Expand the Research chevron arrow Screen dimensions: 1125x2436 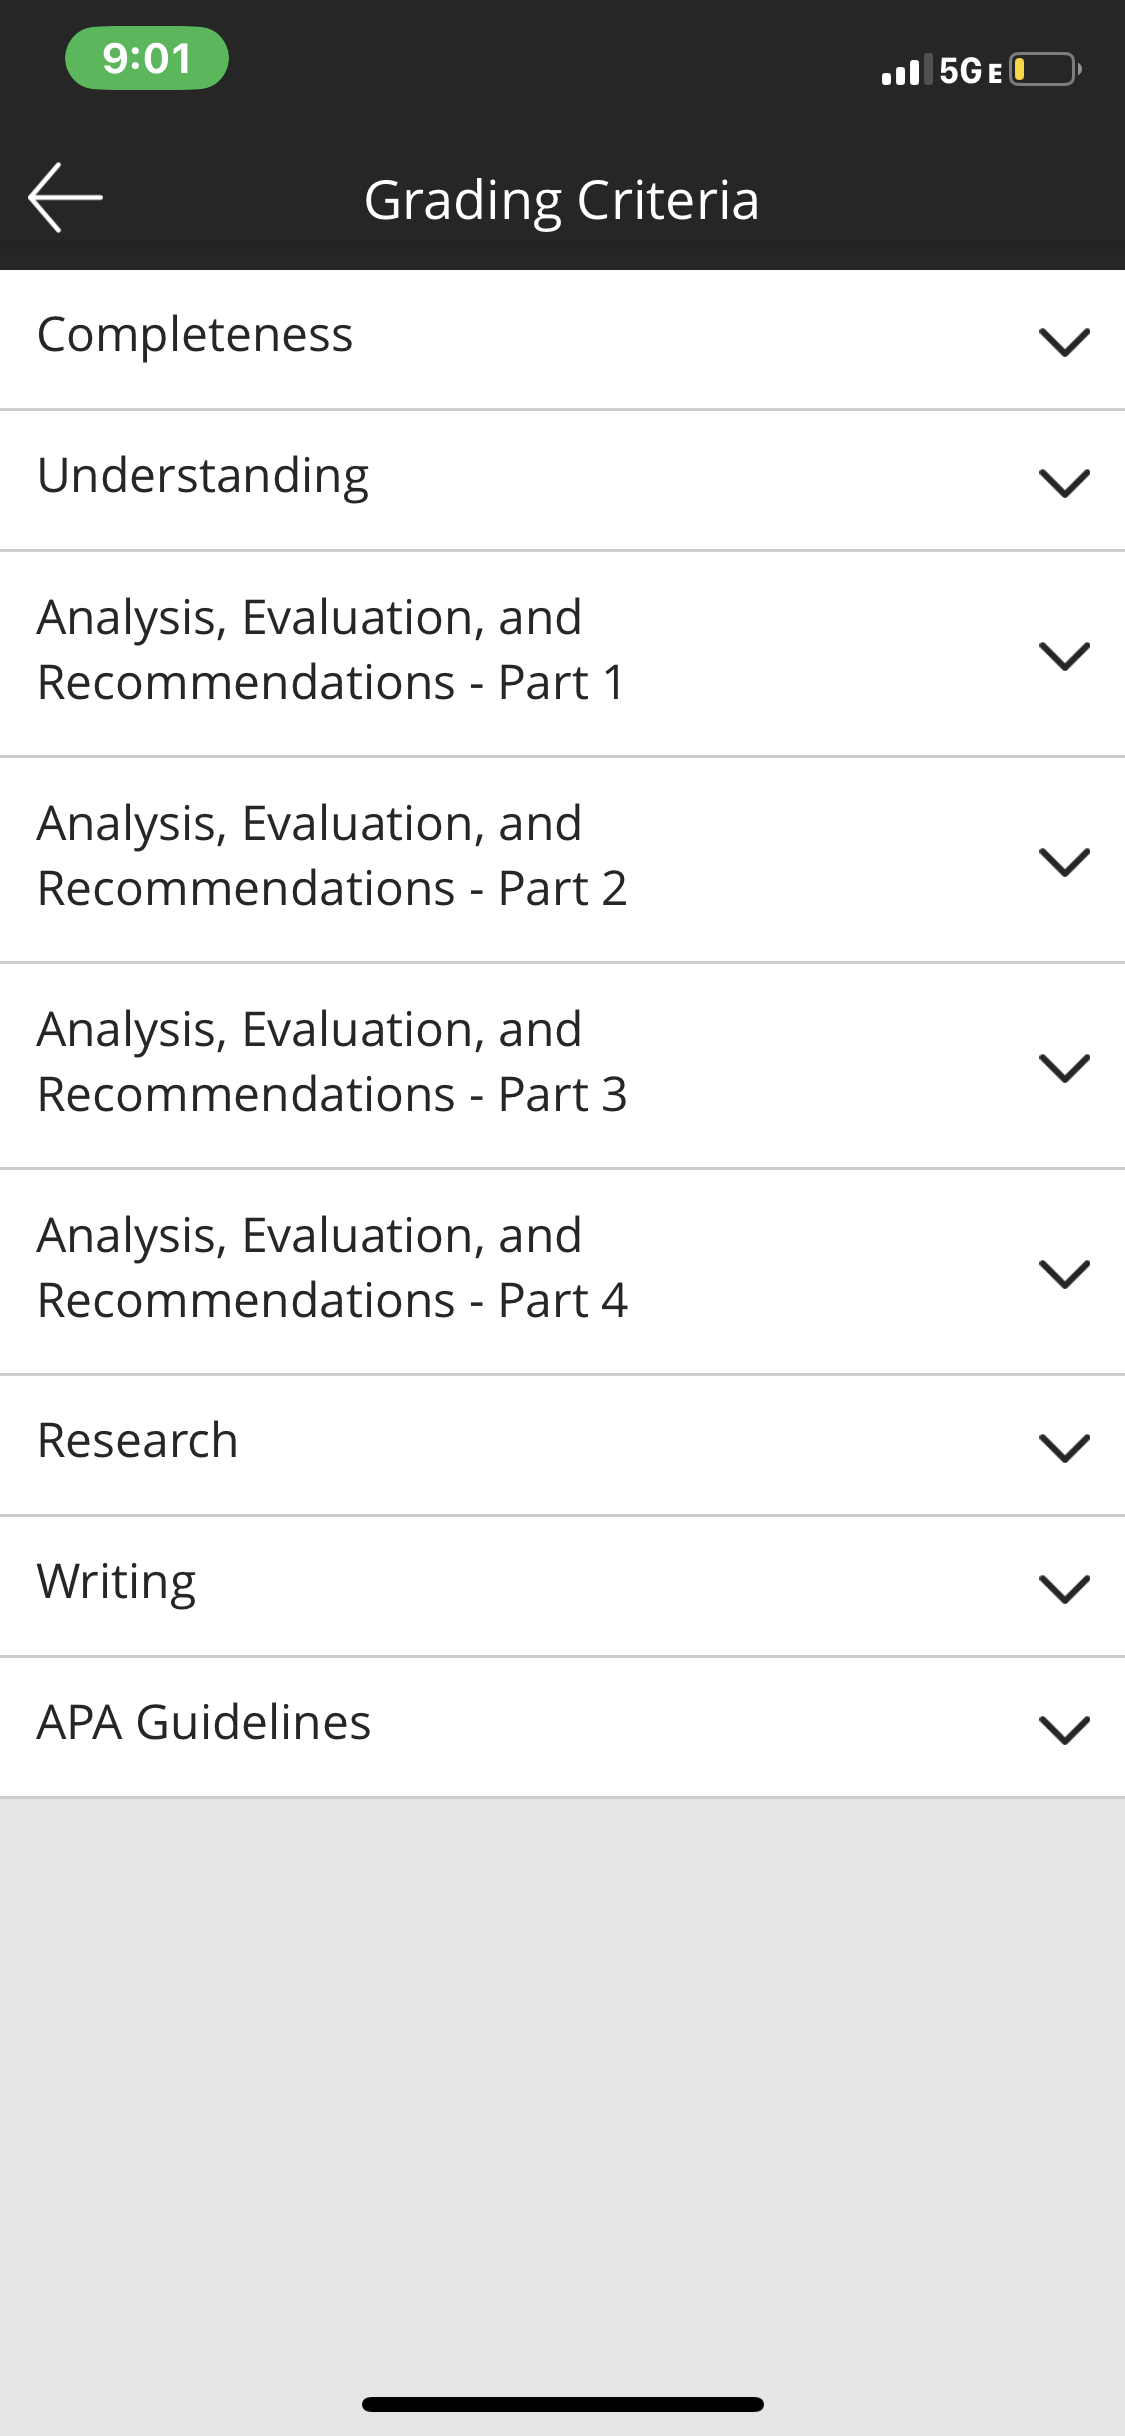tap(1064, 1448)
